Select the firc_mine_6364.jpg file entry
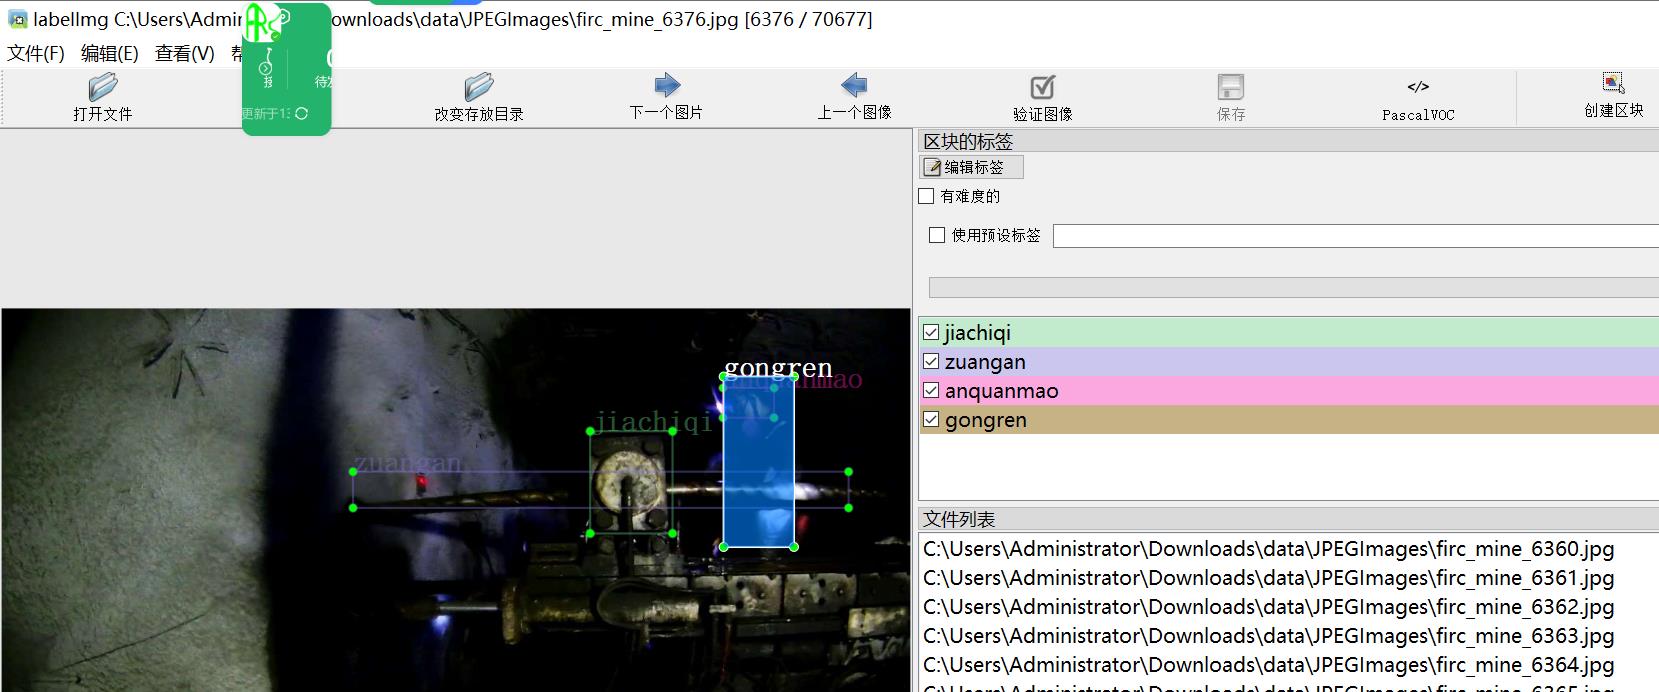Screen dimensions: 1659x692 click(x=1268, y=665)
